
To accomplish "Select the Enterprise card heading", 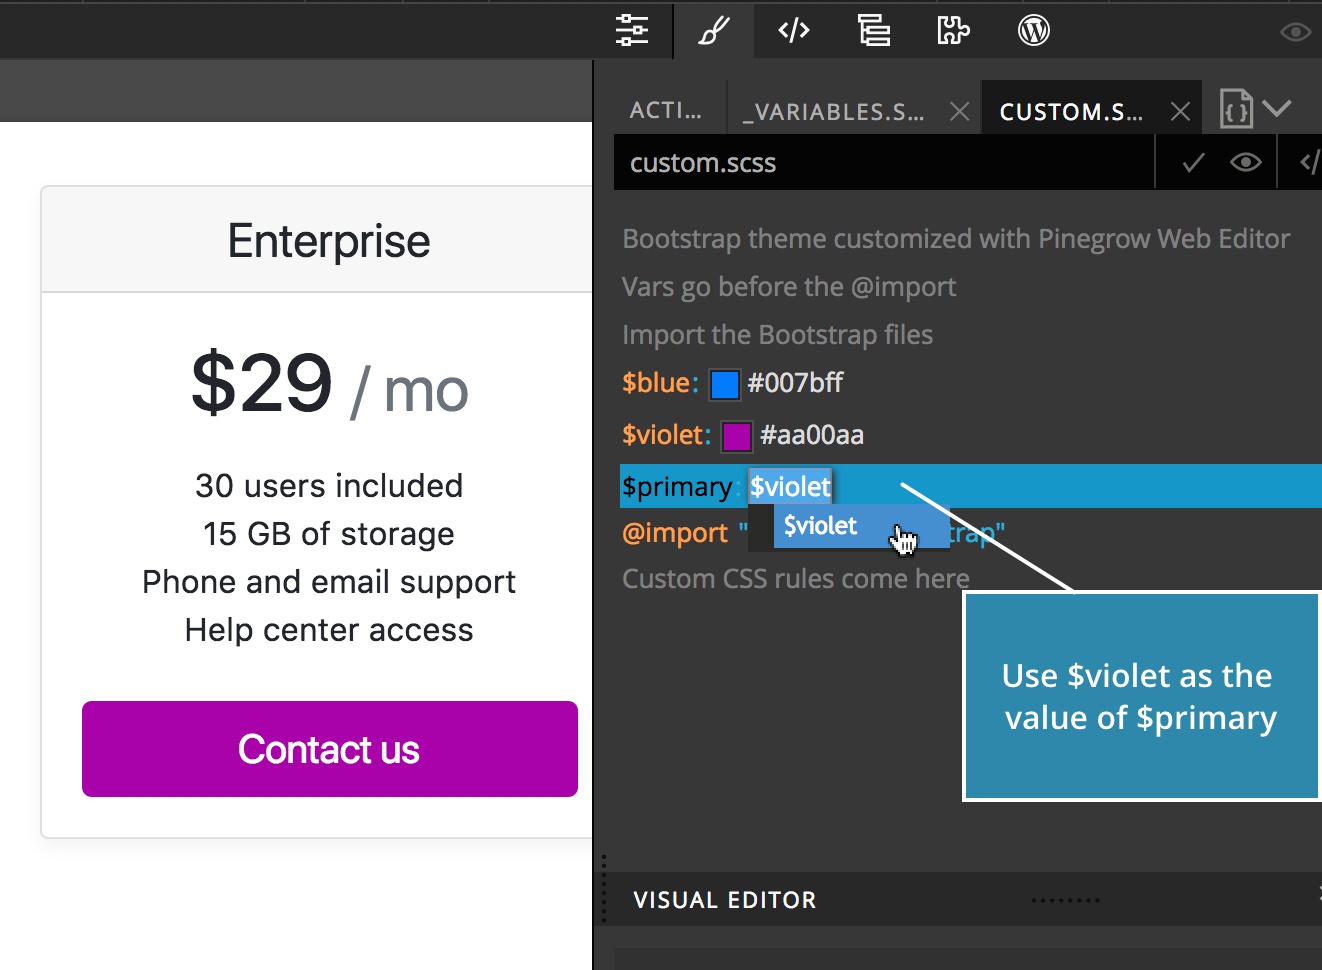I will [329, 241].
